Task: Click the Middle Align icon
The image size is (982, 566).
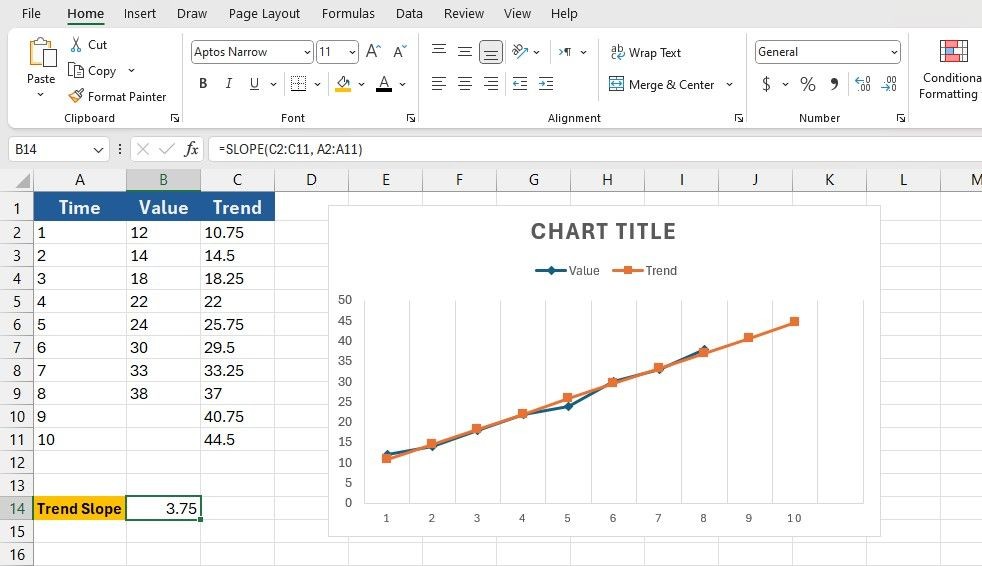Action: coord(465,51)
